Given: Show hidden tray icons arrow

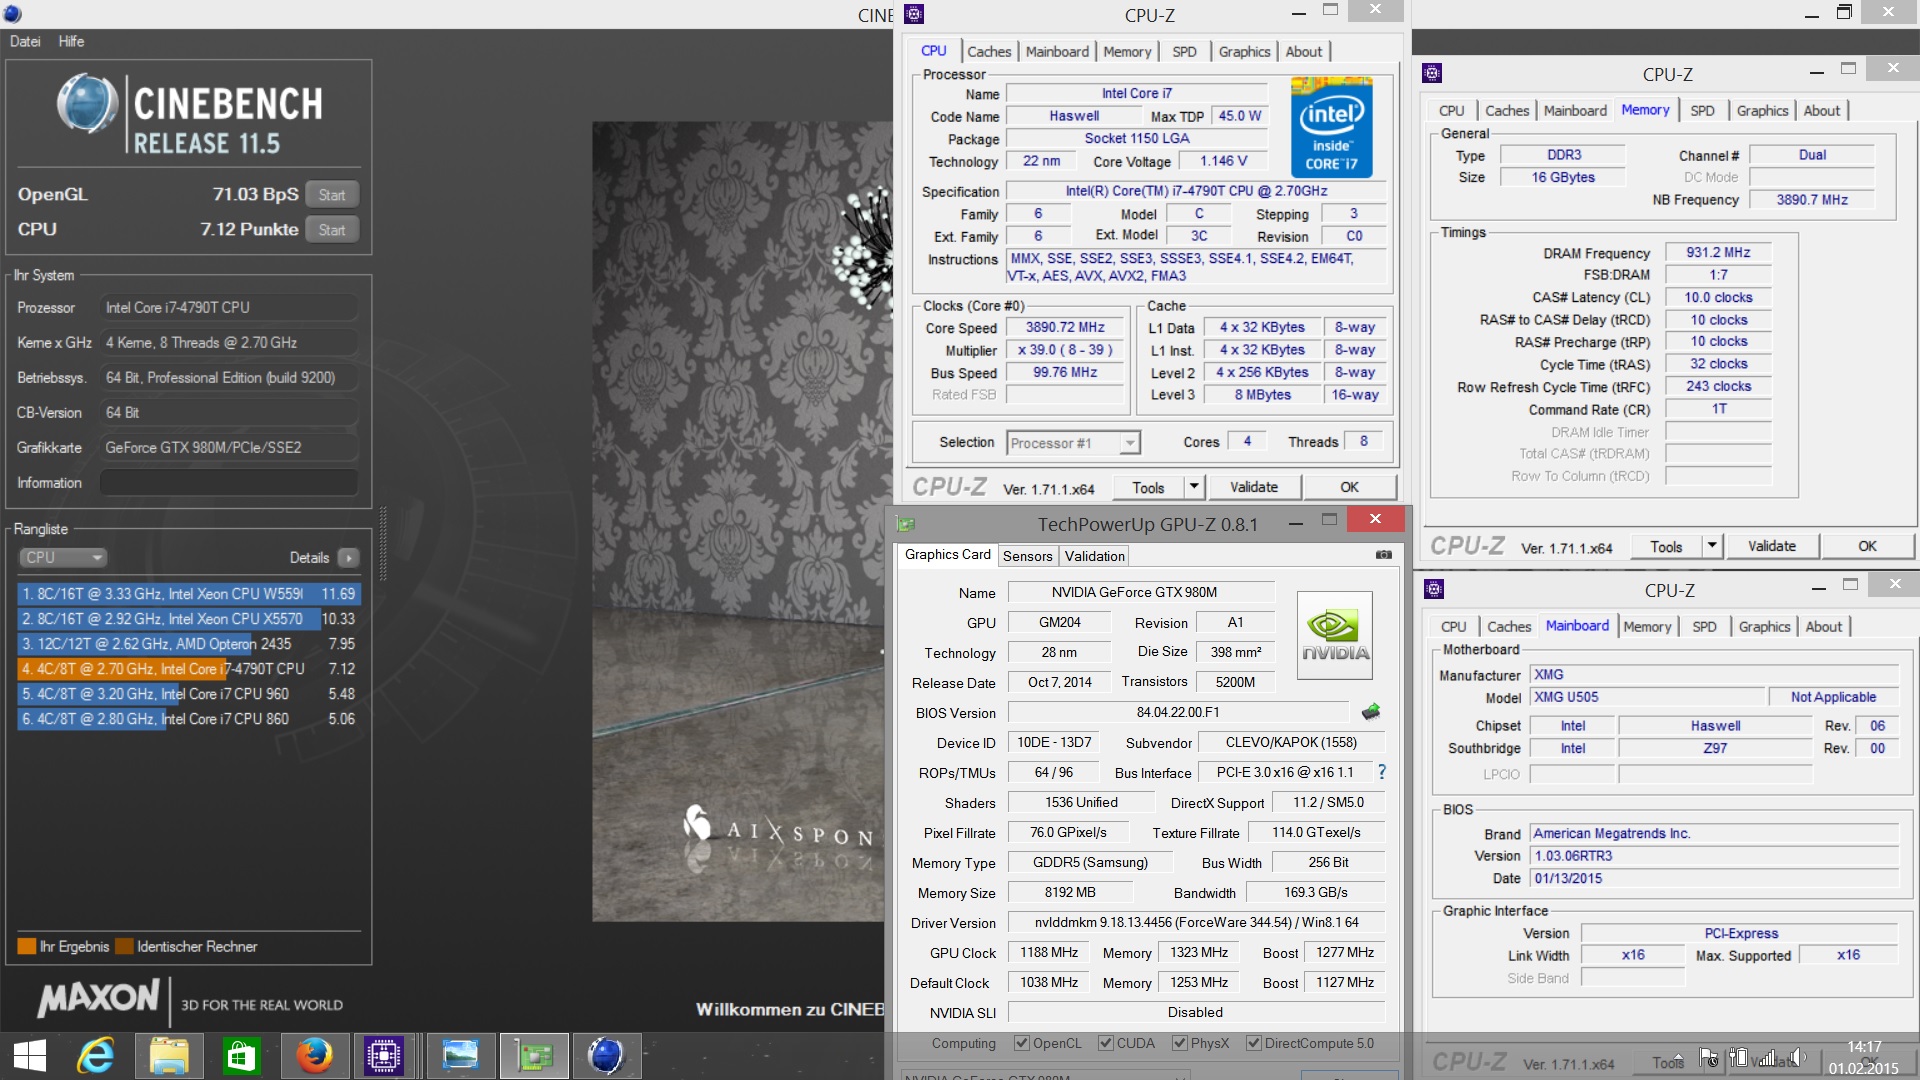Looking at the screenshot, I should coord(1677,1058).
